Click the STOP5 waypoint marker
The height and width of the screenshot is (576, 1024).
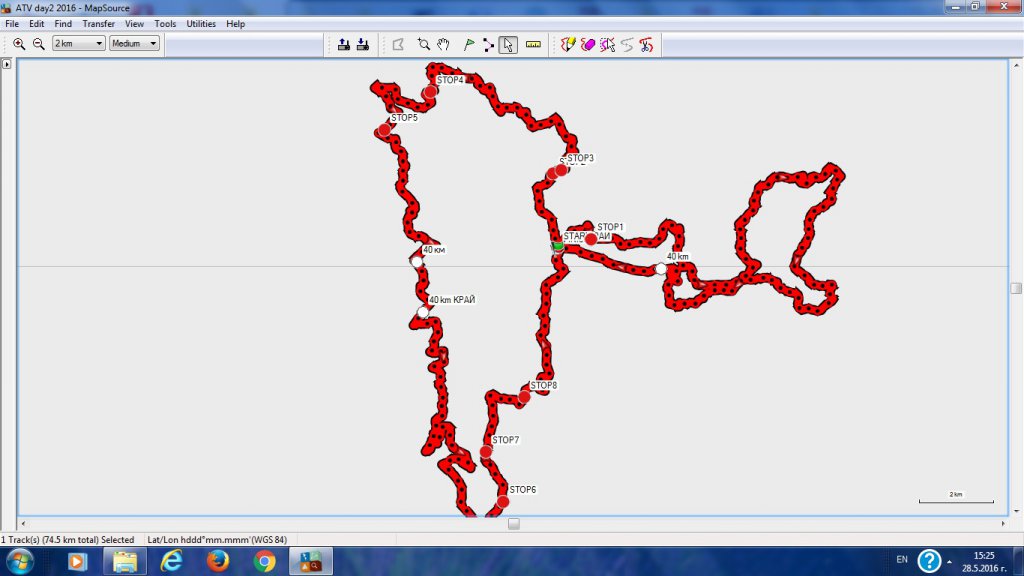[x=384, y=130]
